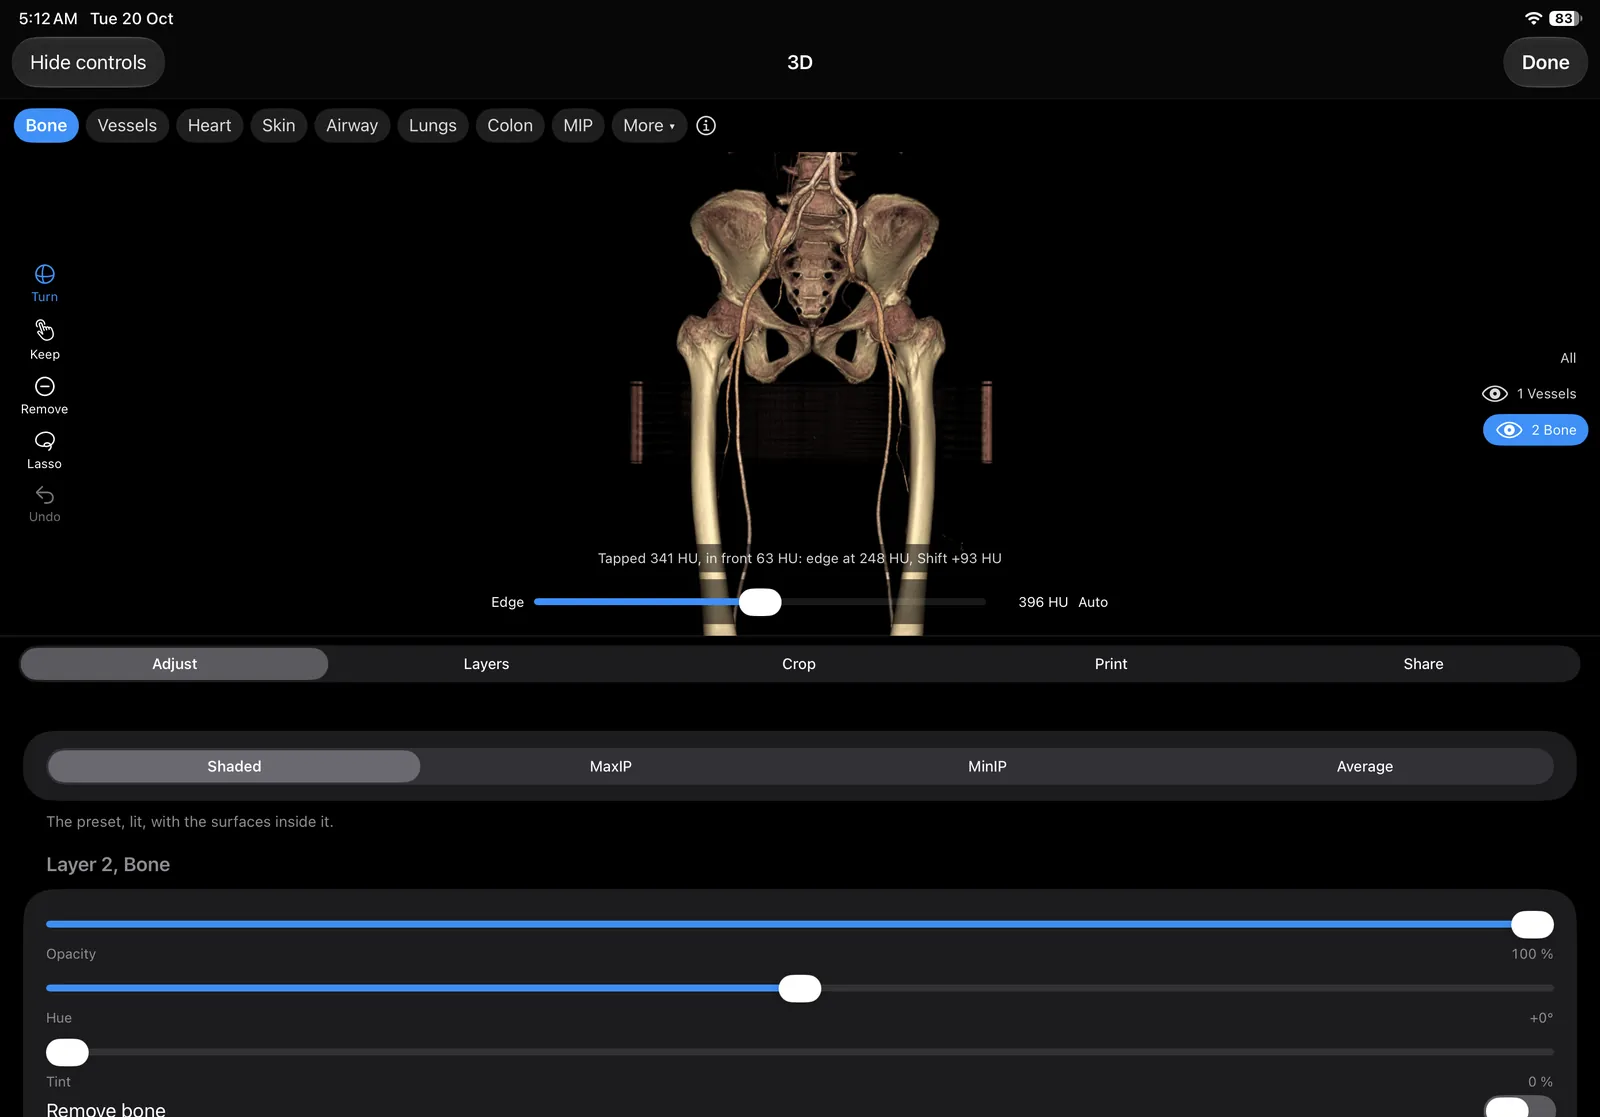Open the Crop tab
Viewport: 1600px width, 1117px height.
click(798, 664)
